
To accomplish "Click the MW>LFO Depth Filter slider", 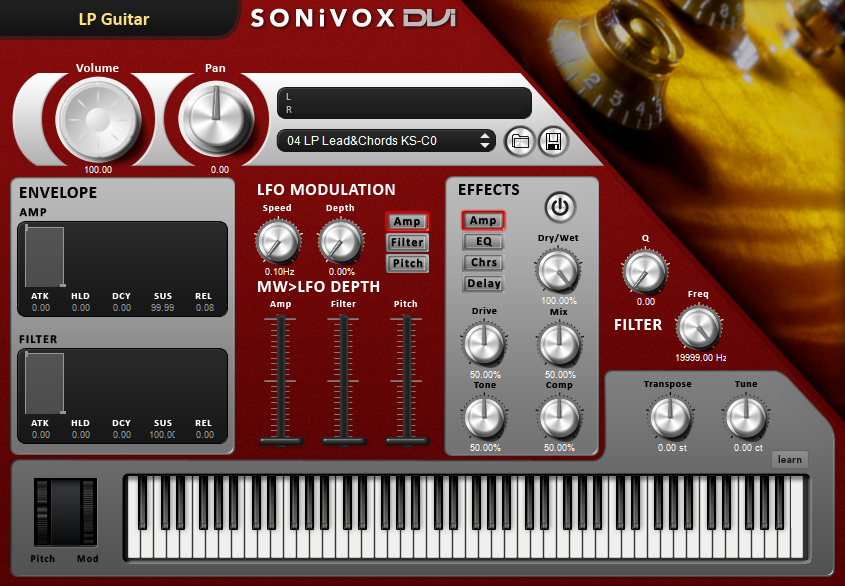I will point(344,380).
